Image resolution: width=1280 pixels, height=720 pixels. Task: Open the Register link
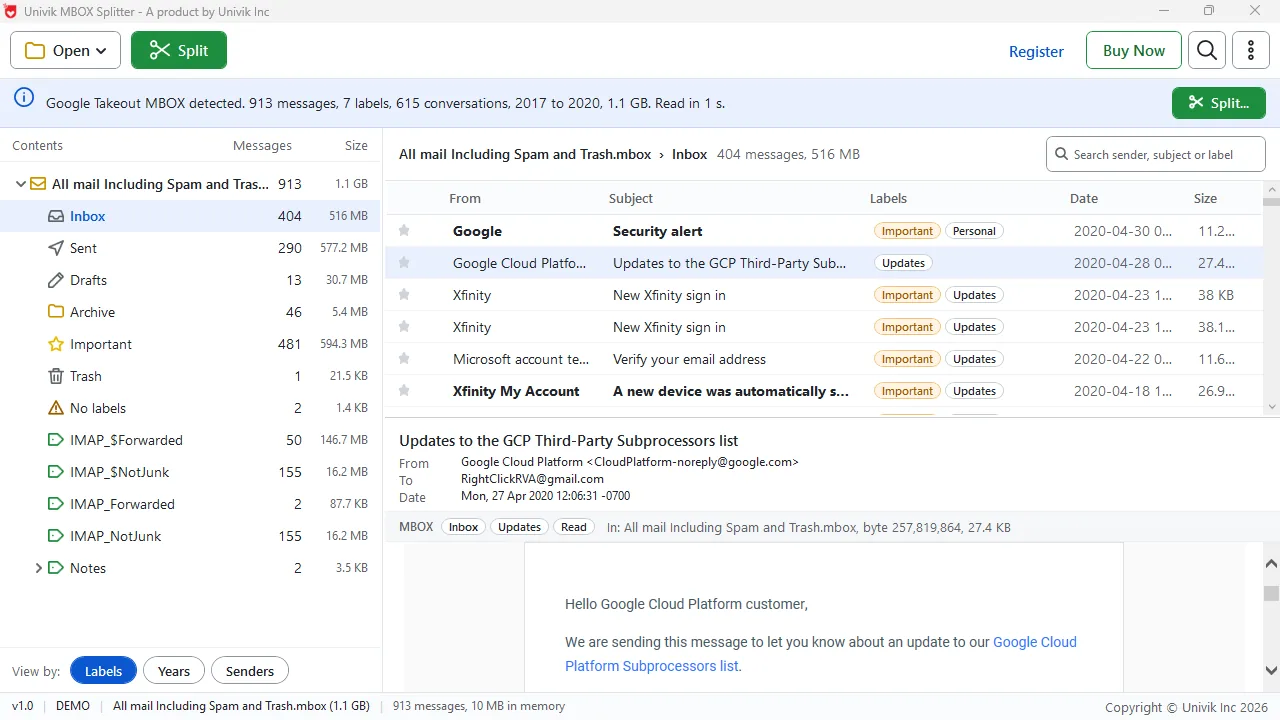tap(1036, 52)
